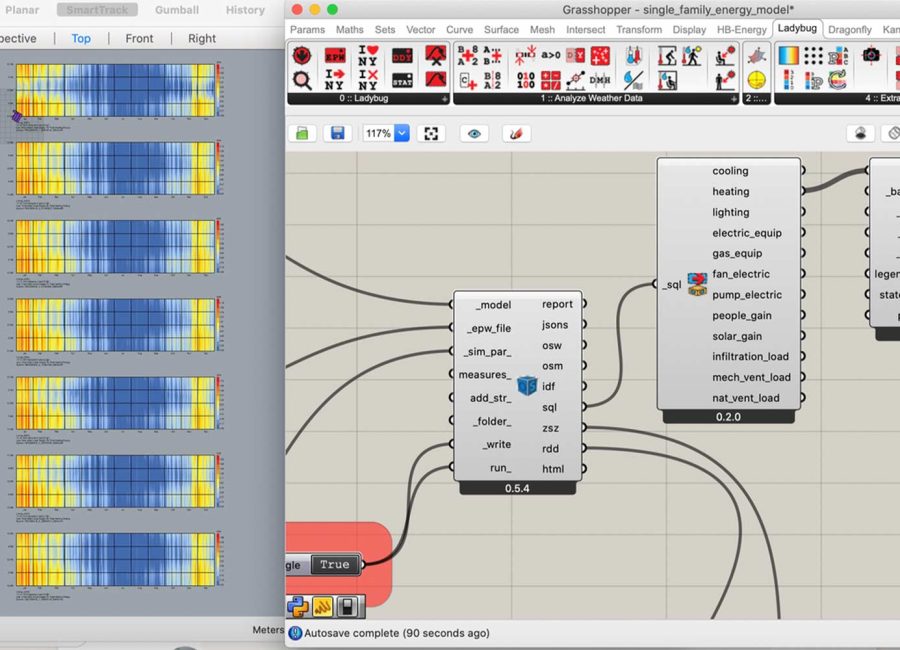Click the red sketch pen toolbar icon

tap(516, 134)
